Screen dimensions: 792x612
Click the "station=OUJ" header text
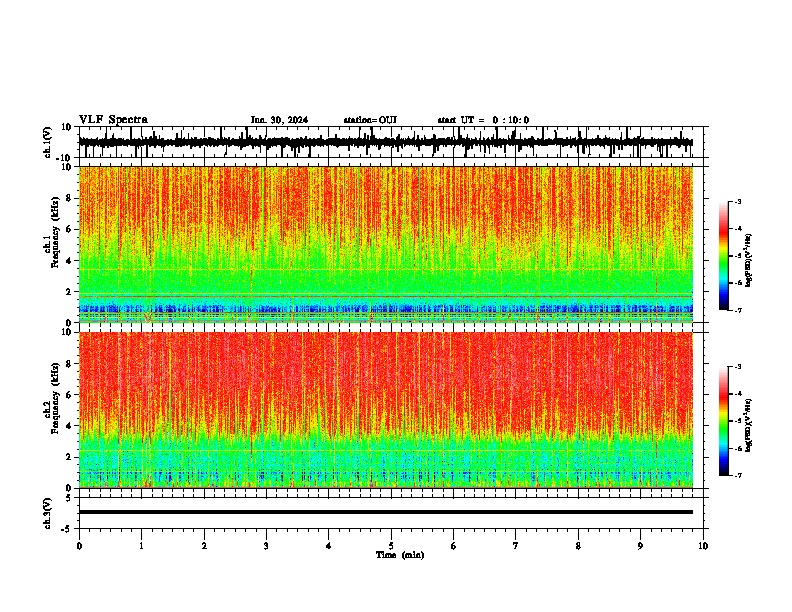click(370, 120)
